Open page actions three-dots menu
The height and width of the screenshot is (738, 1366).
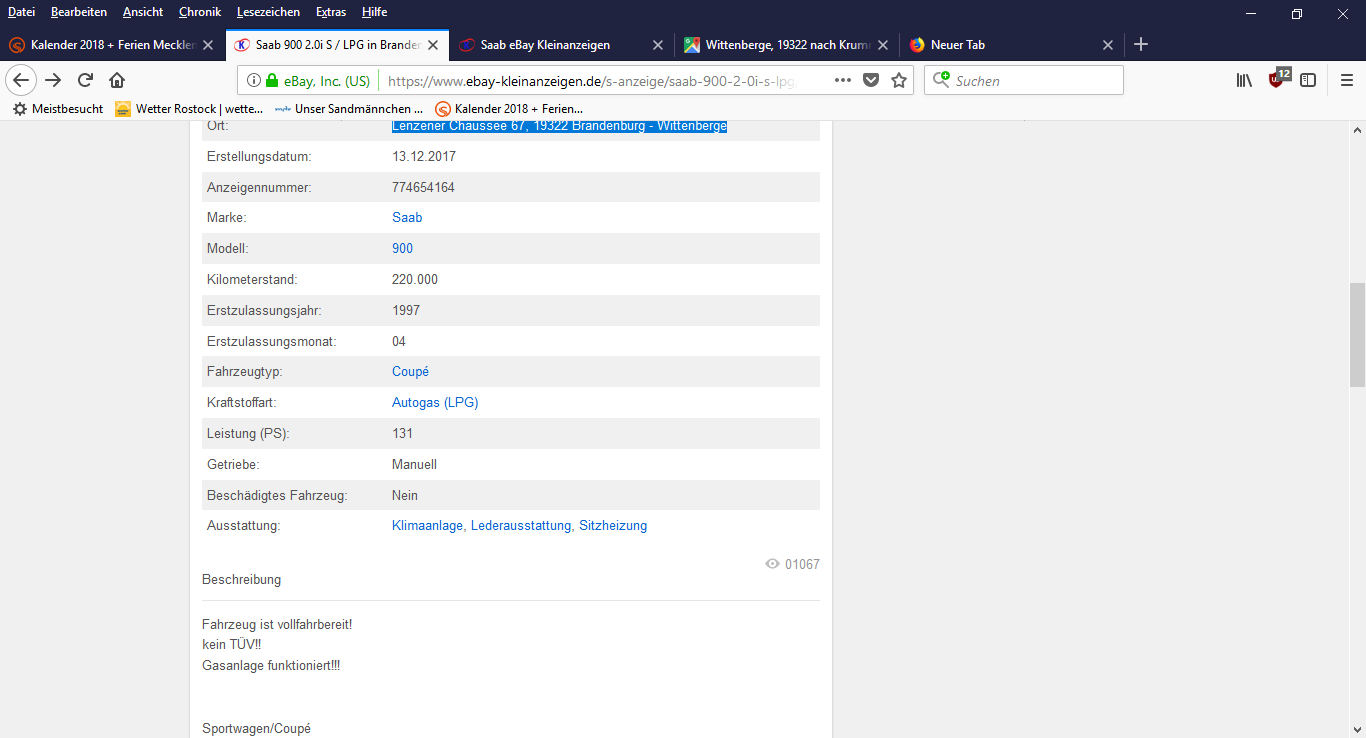coord(843,80)
